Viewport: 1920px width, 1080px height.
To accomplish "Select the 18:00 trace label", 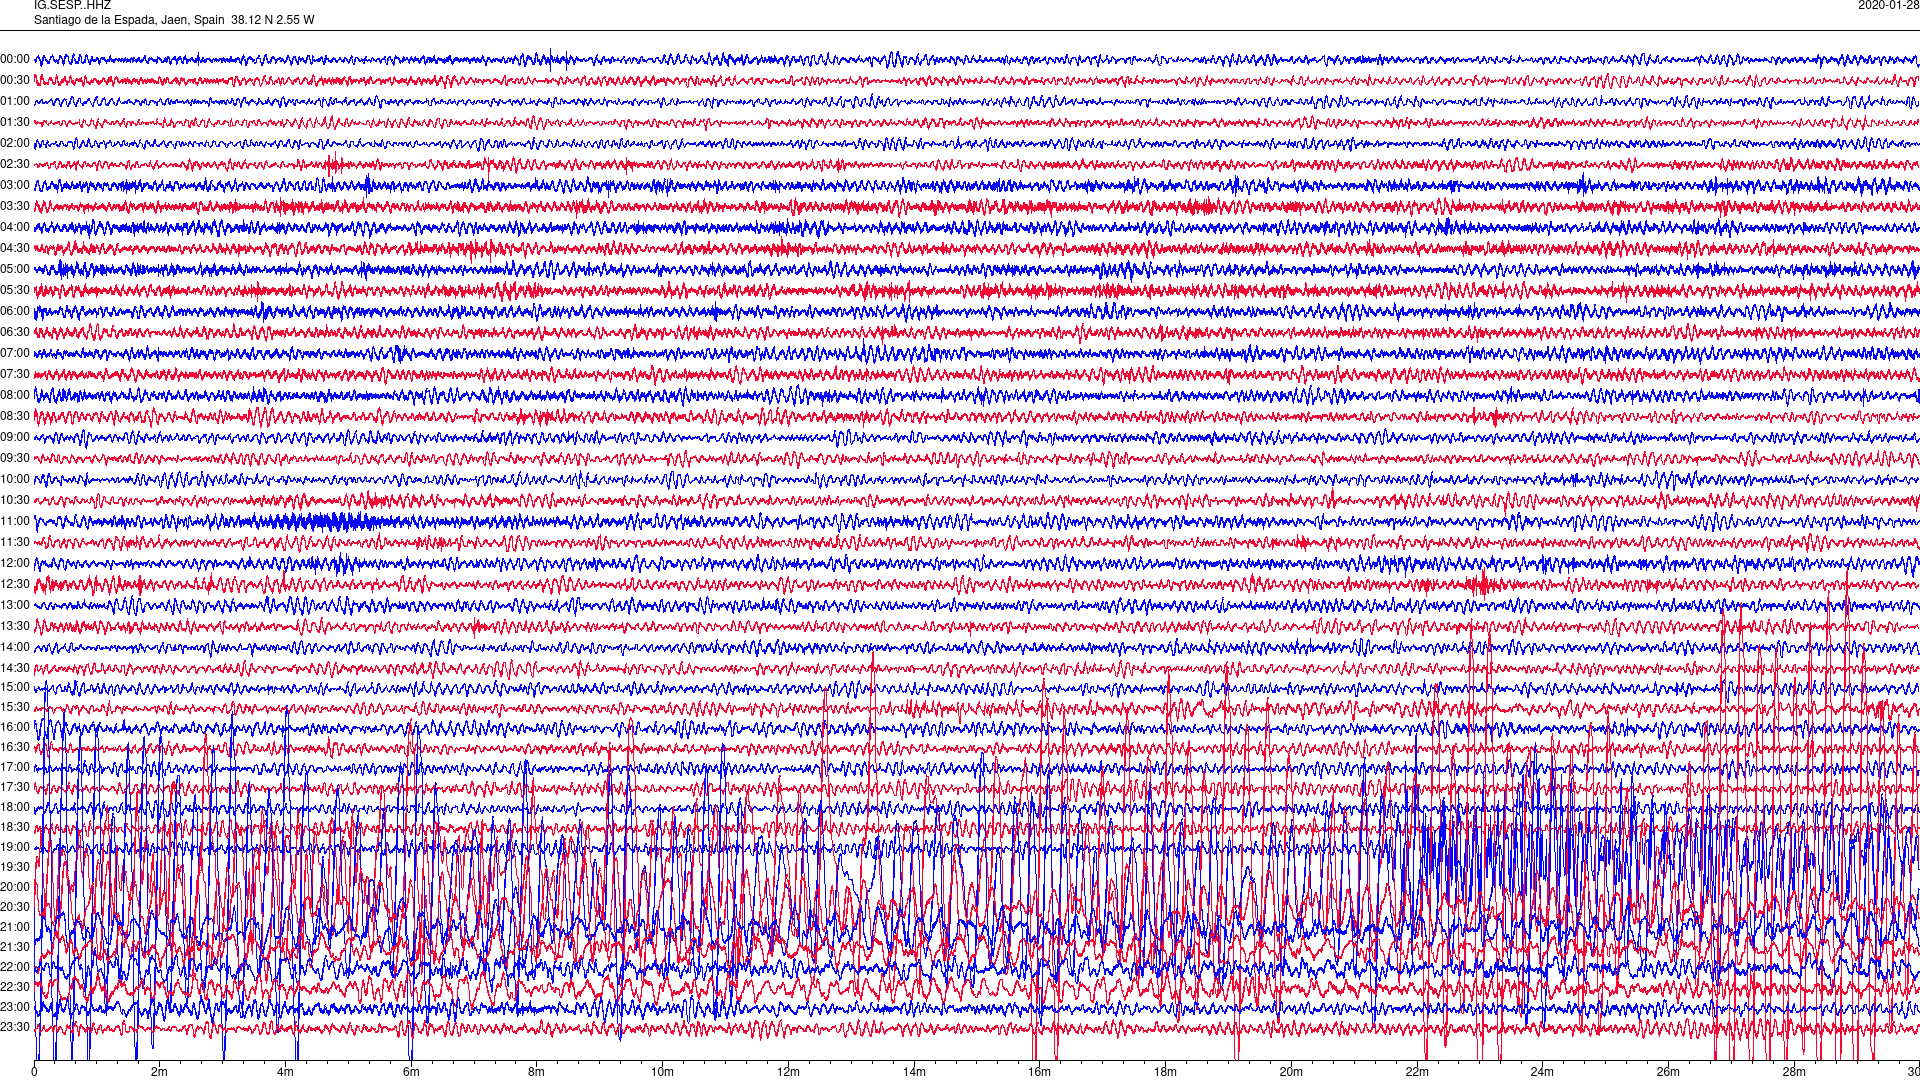I will [x=15, y=807].
